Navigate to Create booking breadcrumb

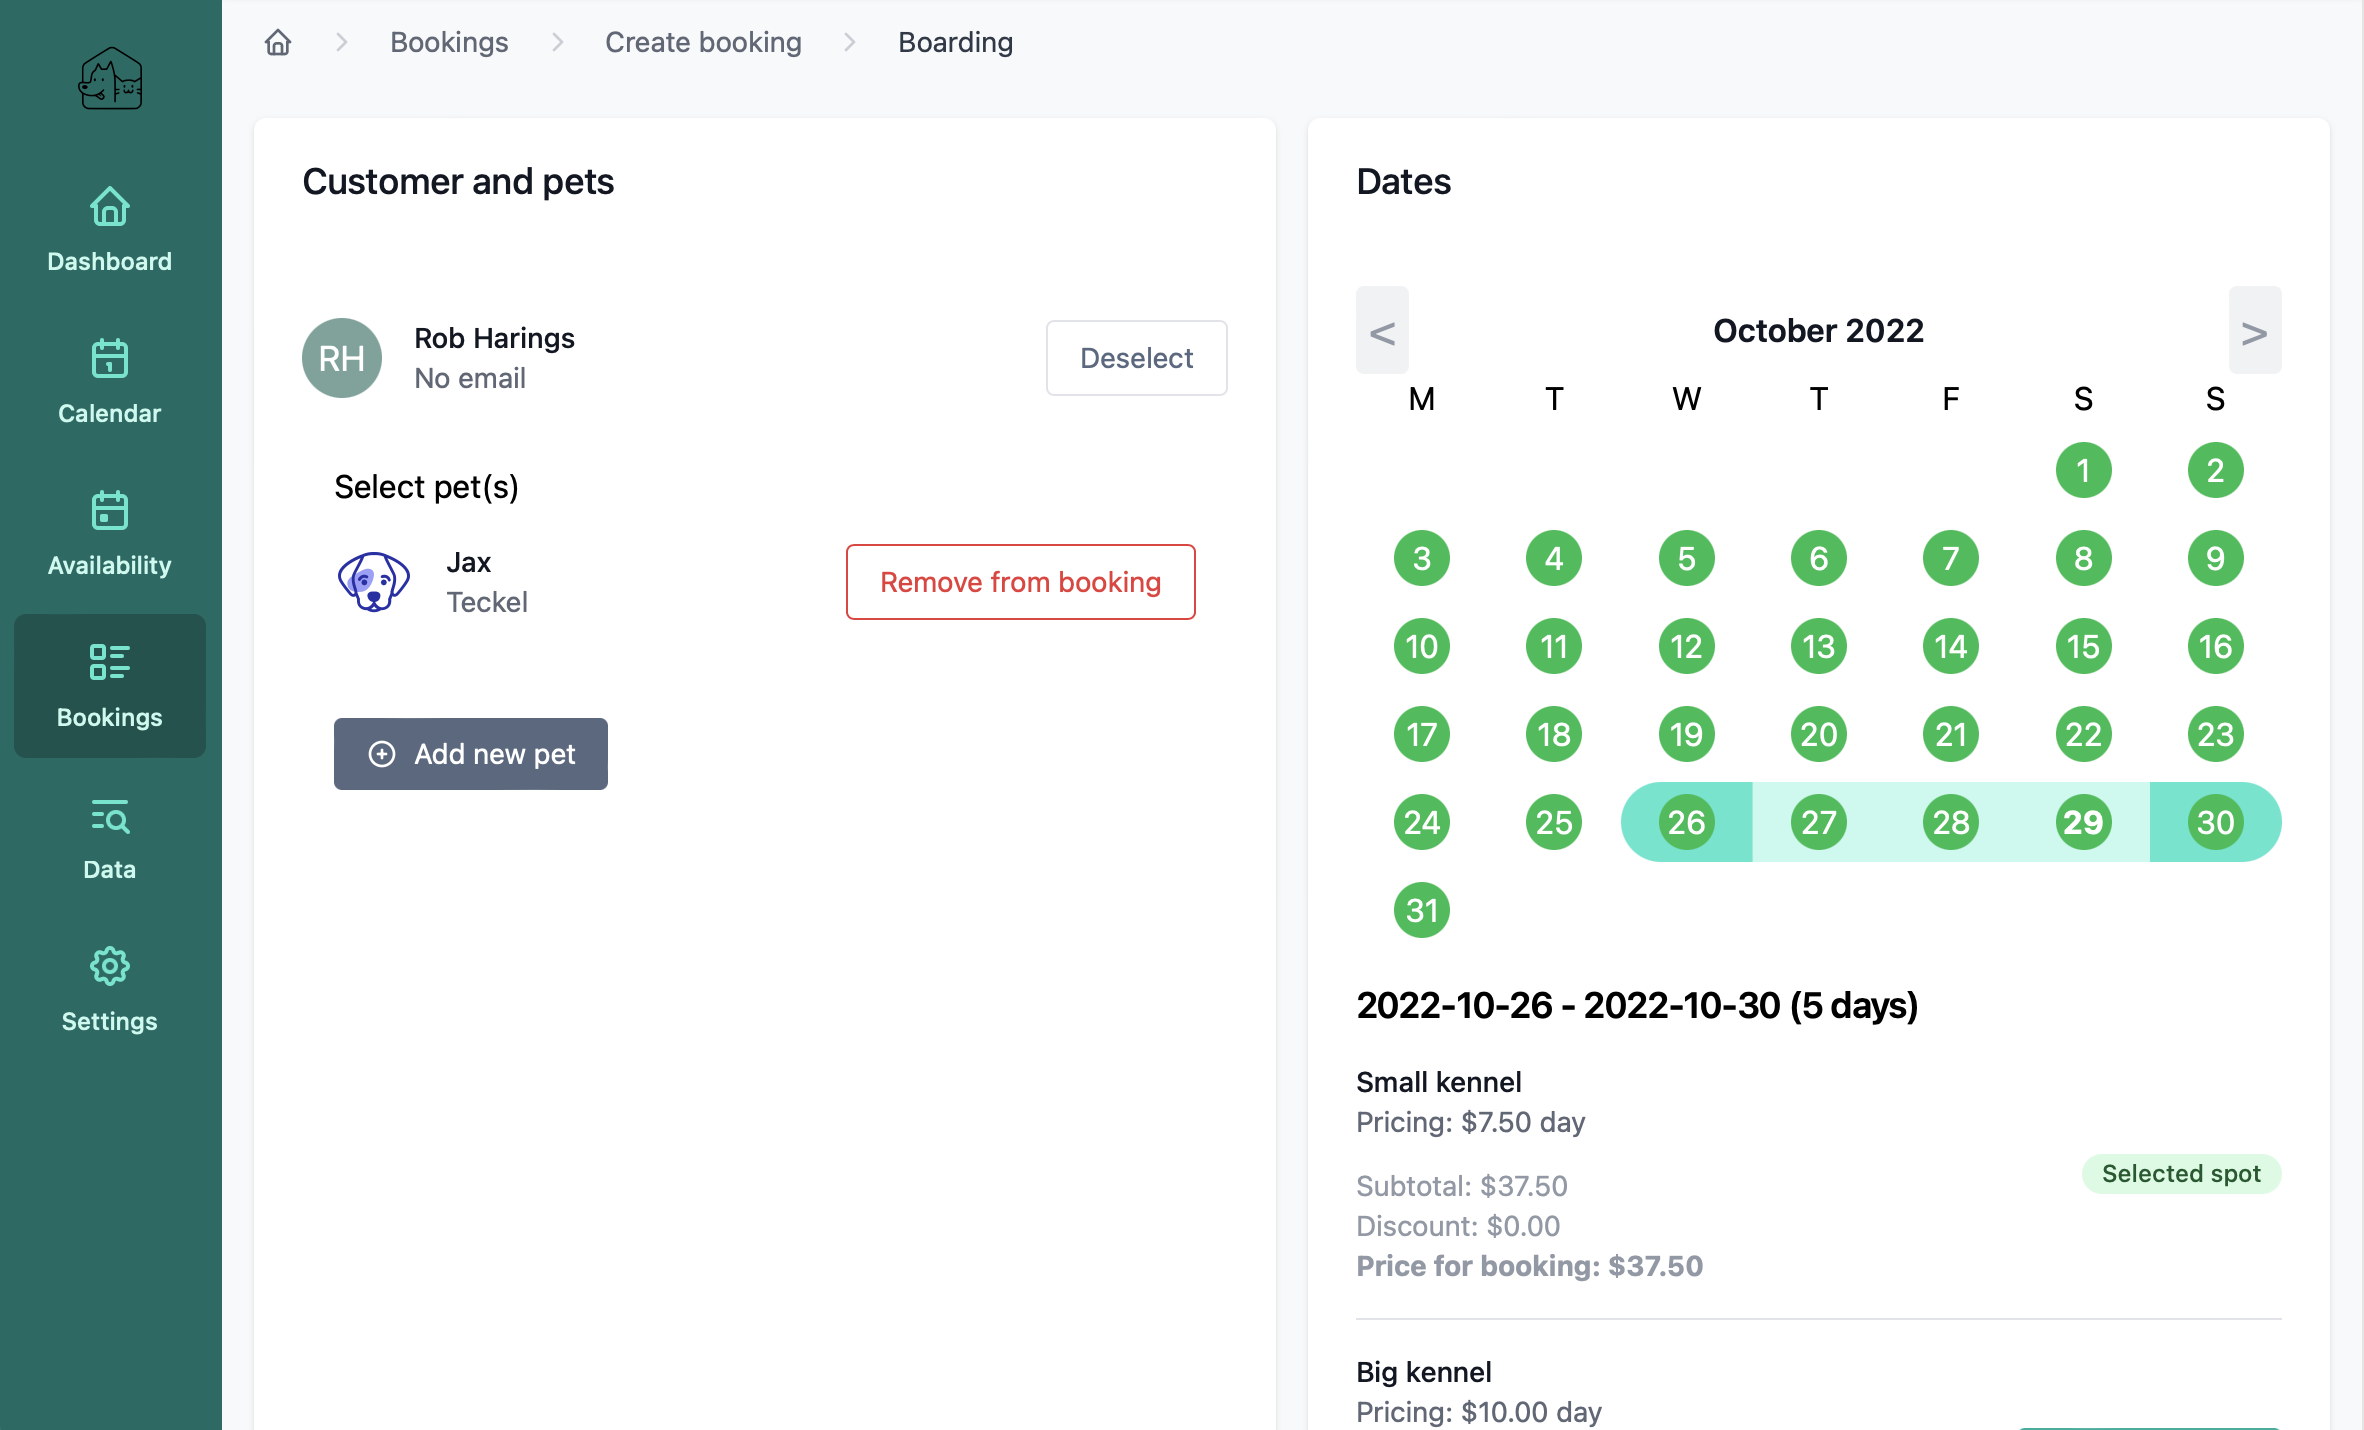[x=703, y=42]
